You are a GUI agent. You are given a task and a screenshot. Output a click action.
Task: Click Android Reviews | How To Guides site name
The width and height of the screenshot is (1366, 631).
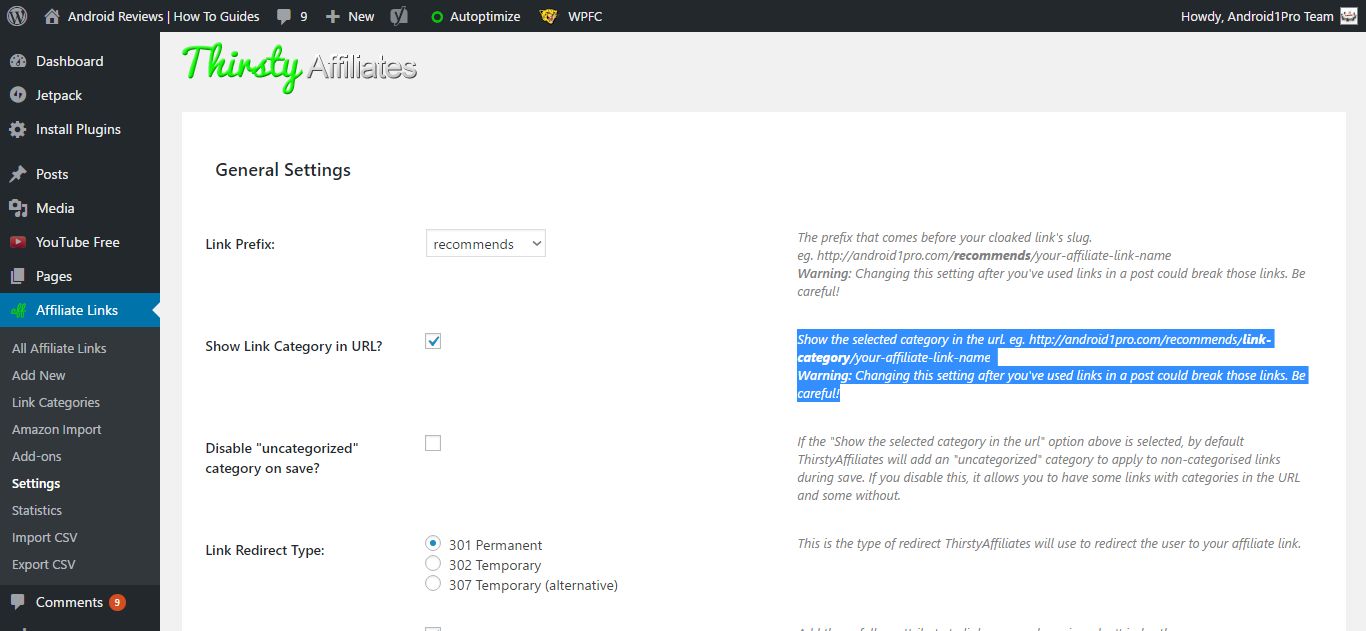pos(164,16)
